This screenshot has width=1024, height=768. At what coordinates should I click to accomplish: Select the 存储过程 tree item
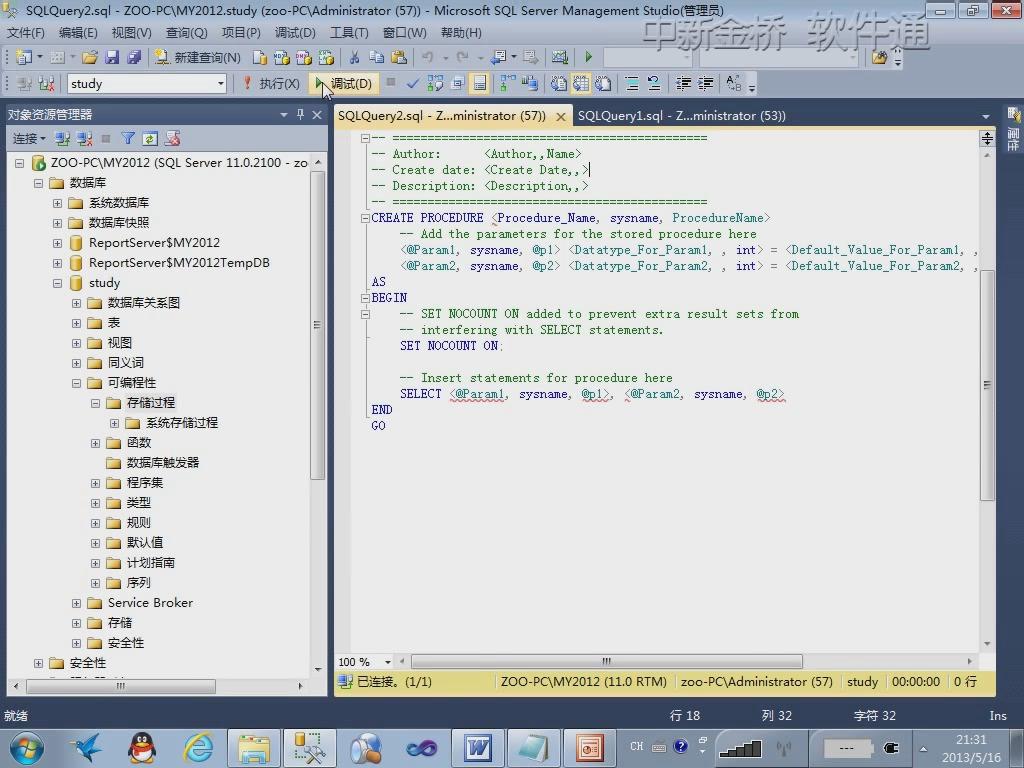(151, 403)
